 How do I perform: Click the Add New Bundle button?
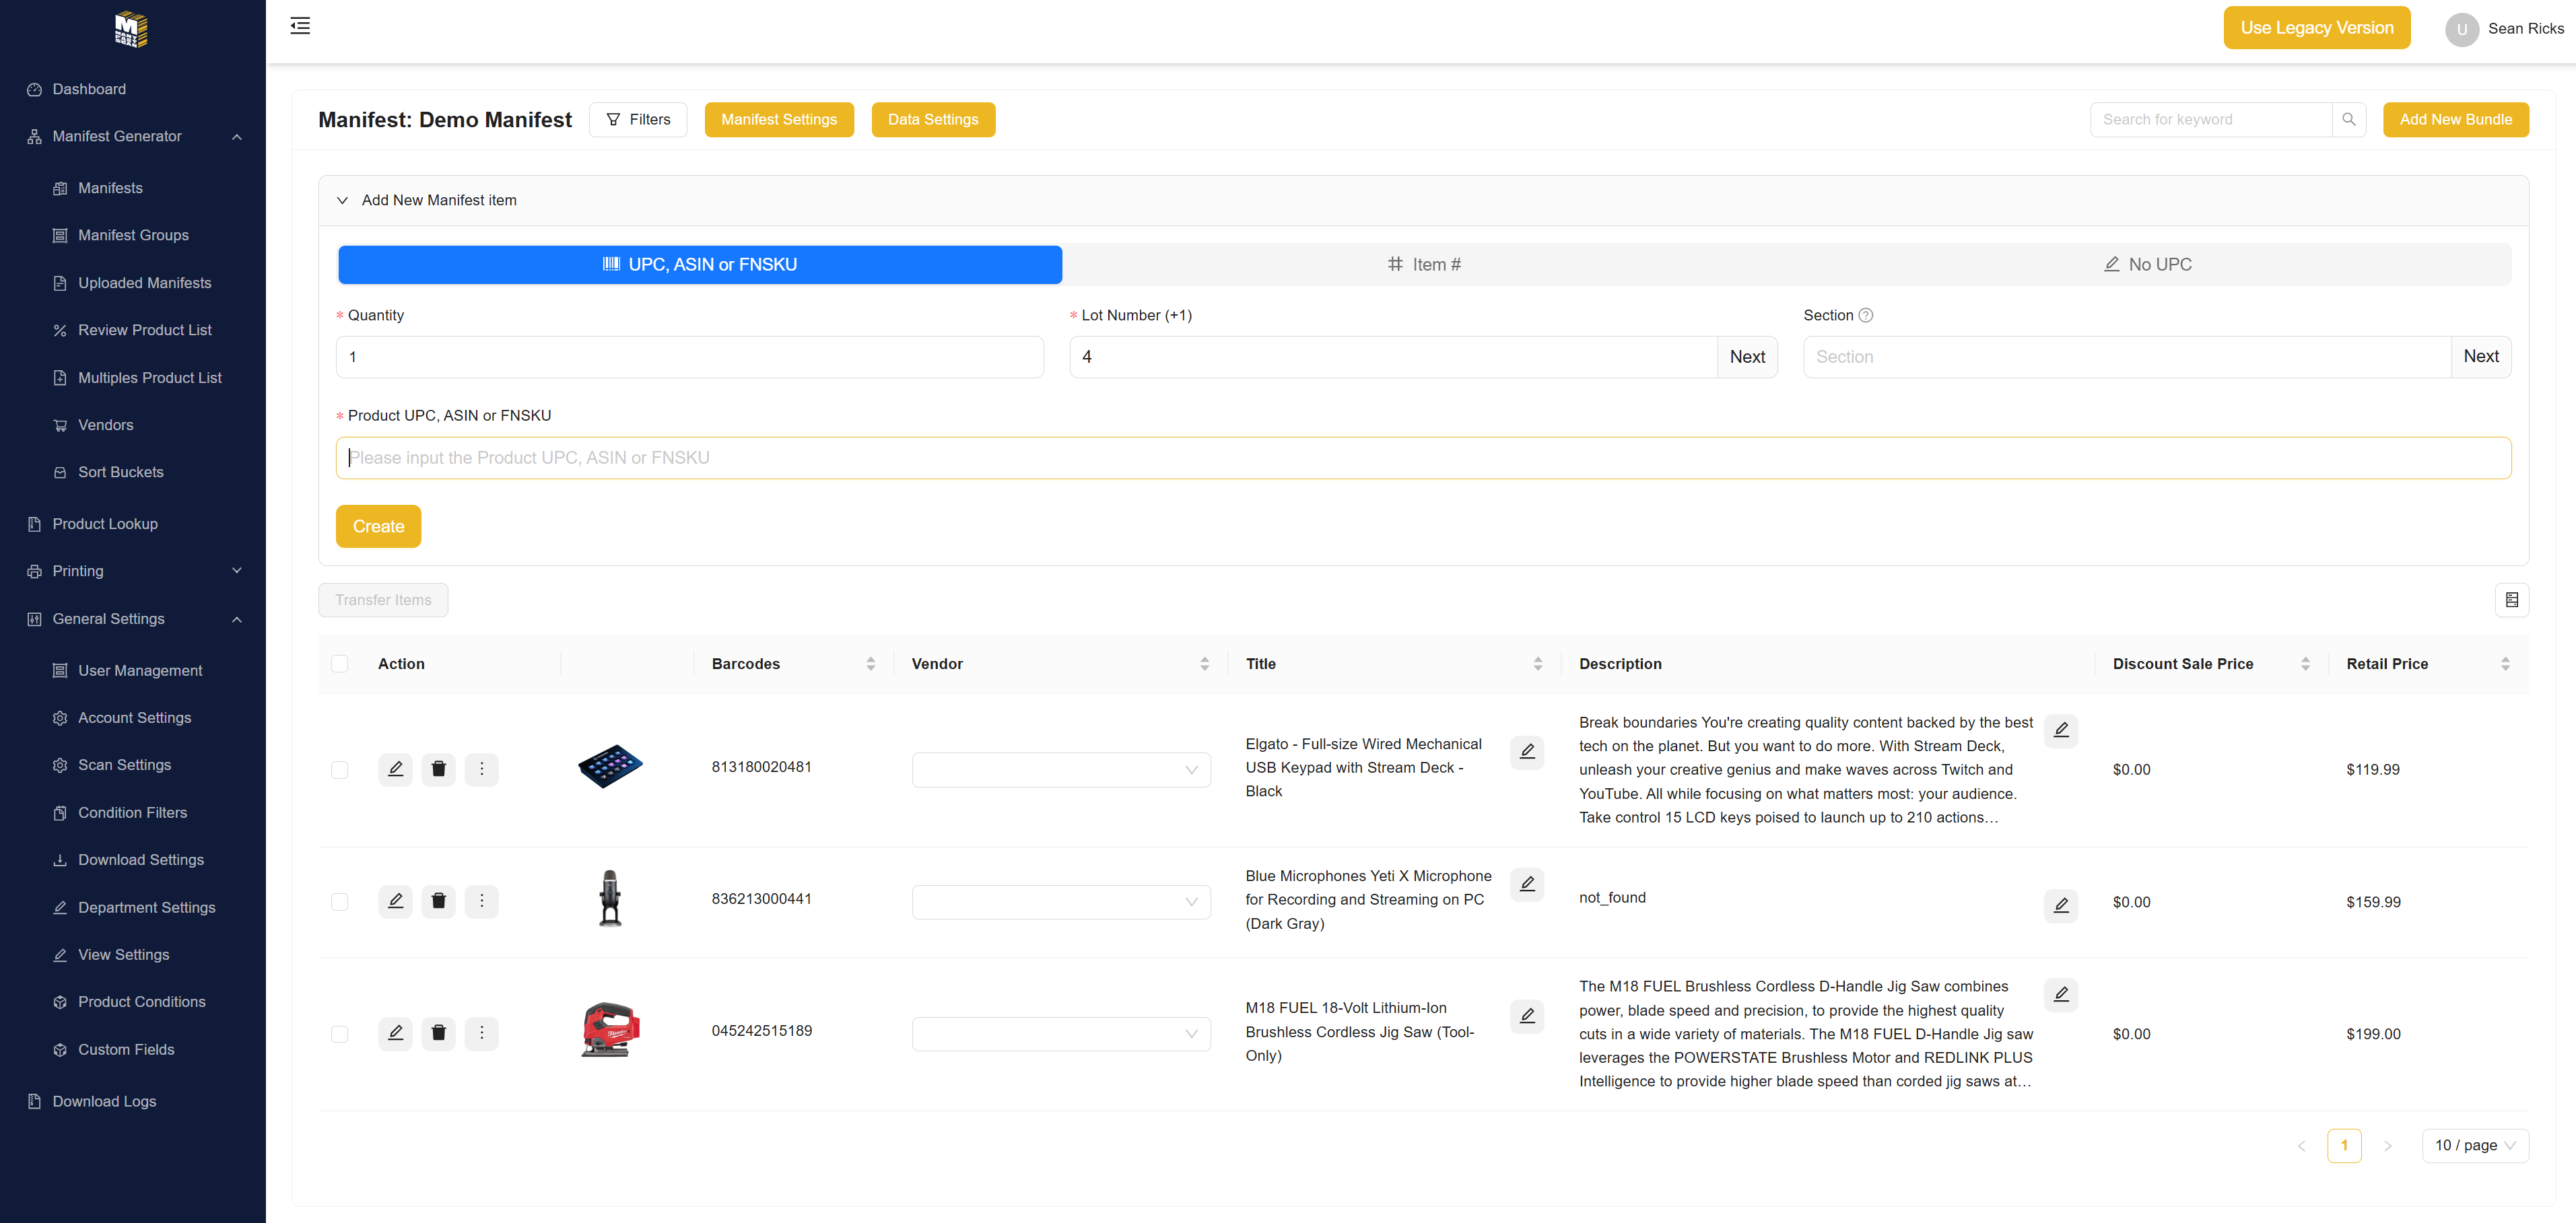[2455, 119]
